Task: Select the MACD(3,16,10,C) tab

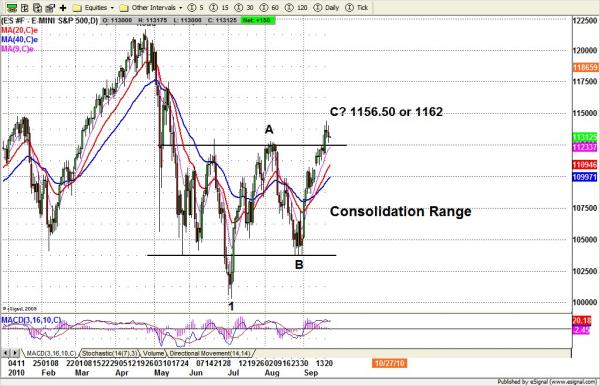Action: pos(51,353)
